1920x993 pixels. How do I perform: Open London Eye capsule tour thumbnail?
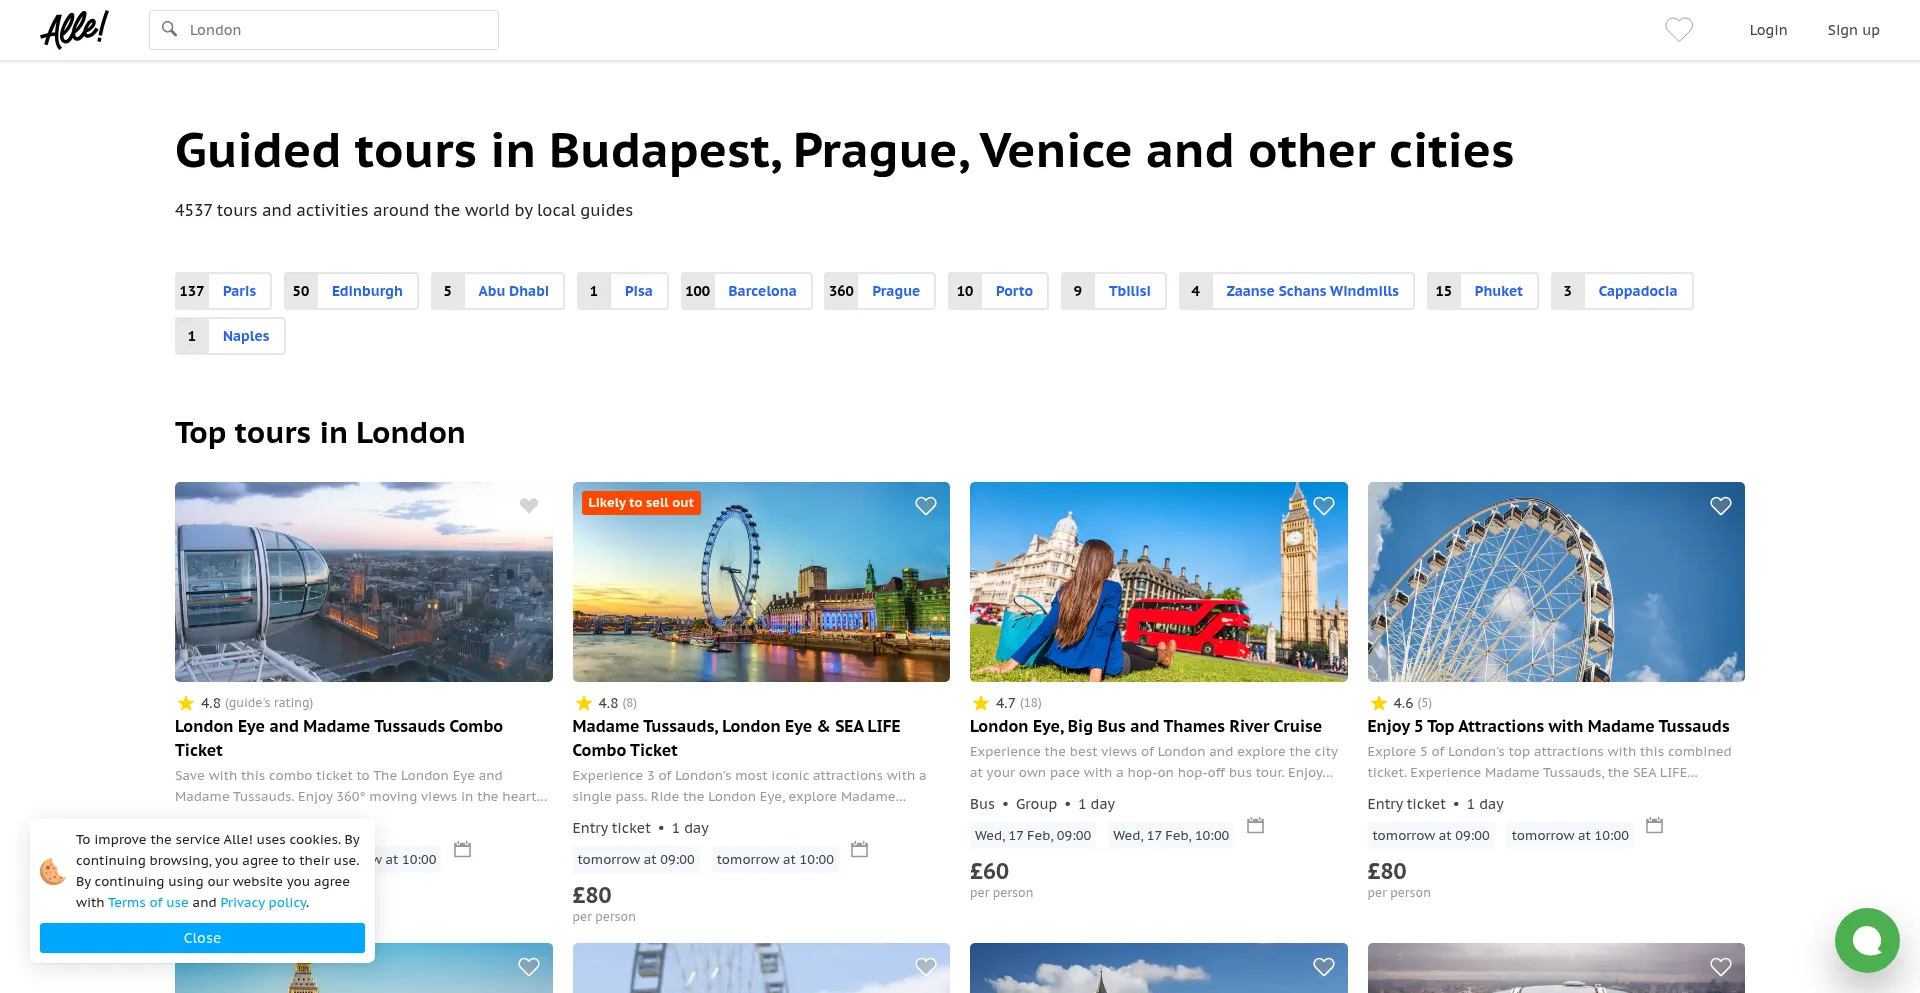point(364,582)
